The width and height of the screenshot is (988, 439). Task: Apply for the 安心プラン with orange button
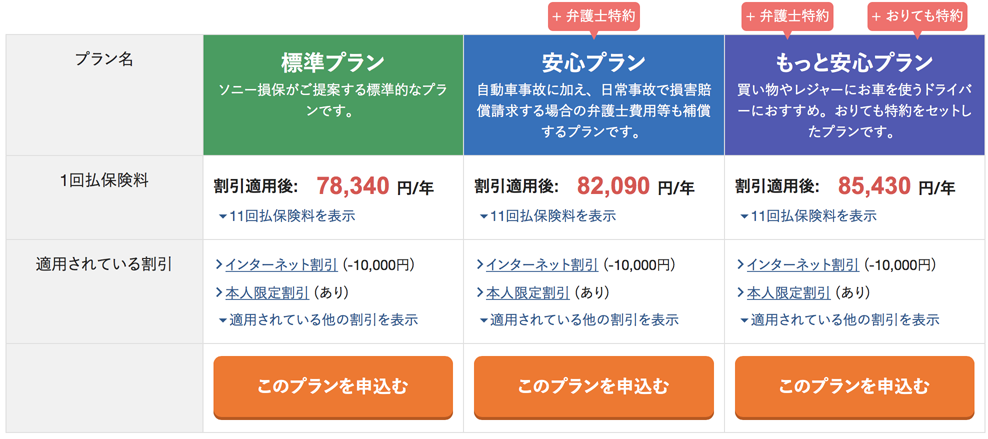[x=594, y=387]
